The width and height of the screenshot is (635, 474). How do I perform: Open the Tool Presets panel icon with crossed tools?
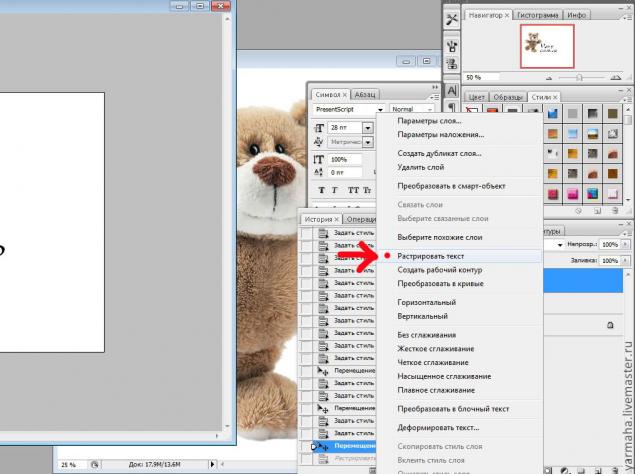coord(452,19)
